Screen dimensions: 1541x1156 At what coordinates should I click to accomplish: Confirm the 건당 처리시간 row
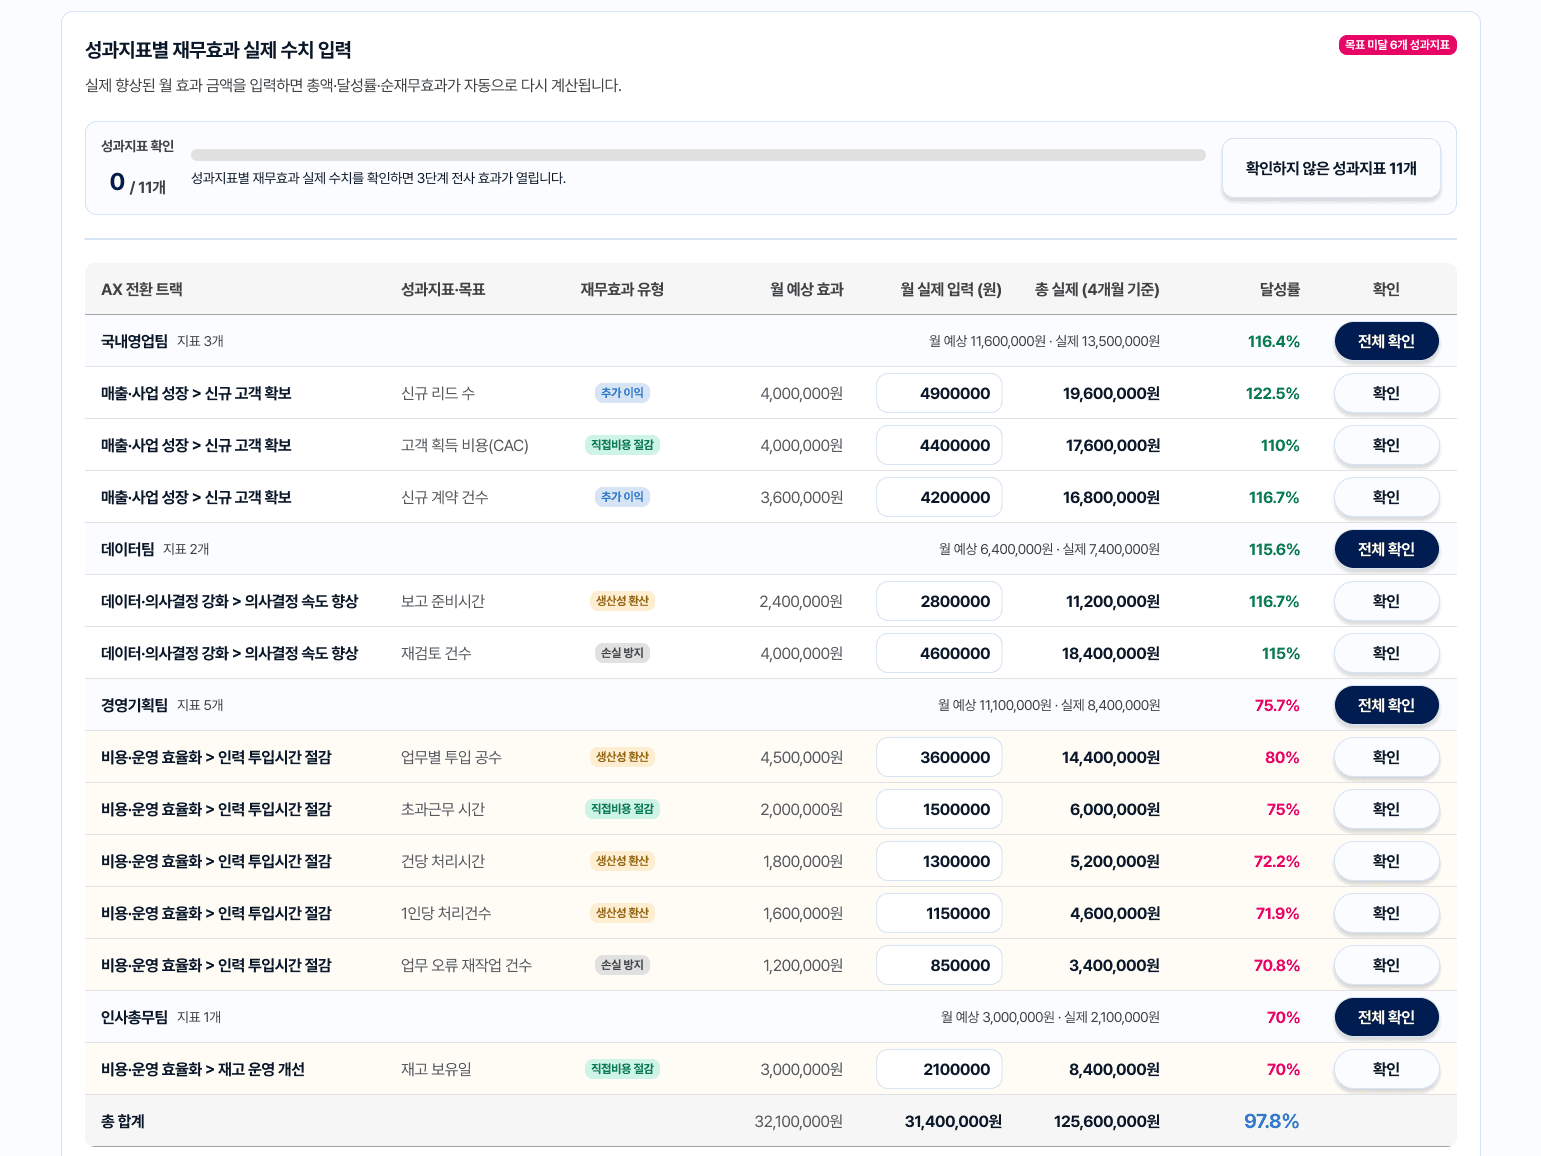[x=1386, y=861]
